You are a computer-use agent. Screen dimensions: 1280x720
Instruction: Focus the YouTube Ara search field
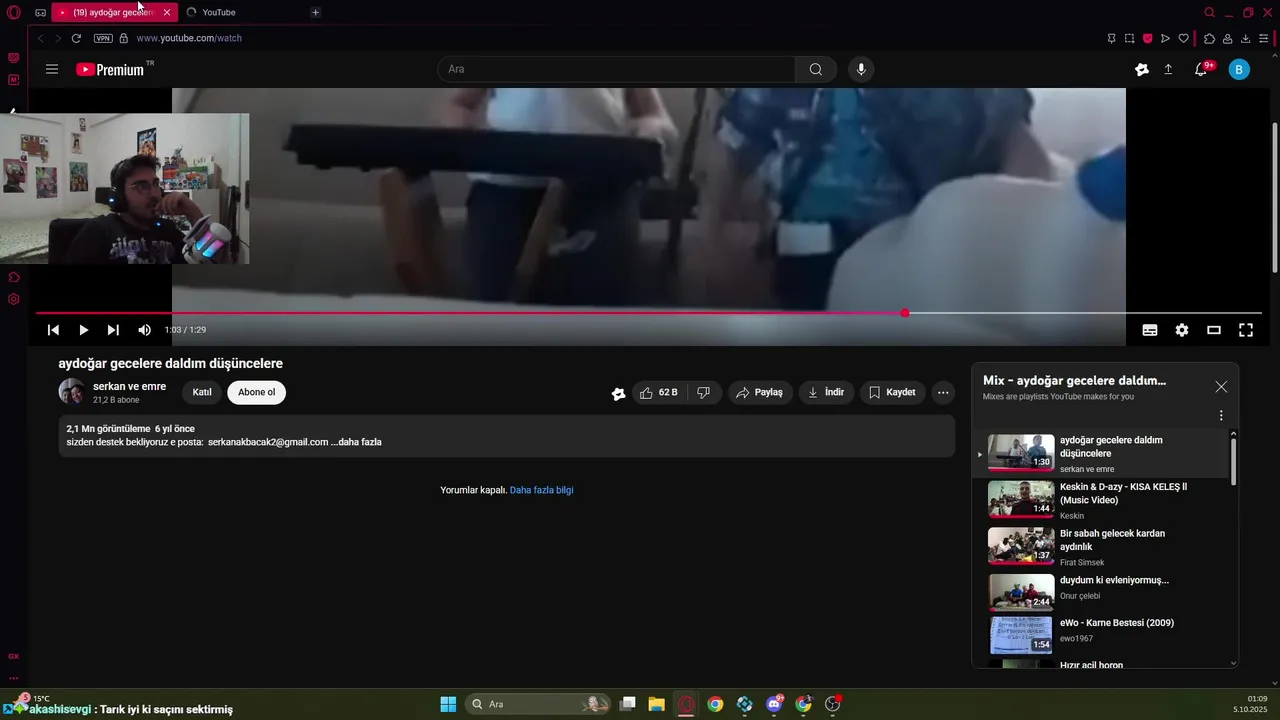(x=616, y=69)
